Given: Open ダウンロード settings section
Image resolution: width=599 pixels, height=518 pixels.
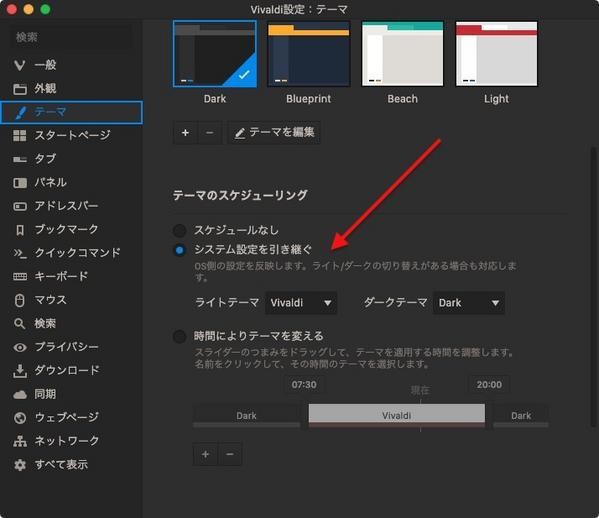Looking at the screenshot, I should coord(71,371).
